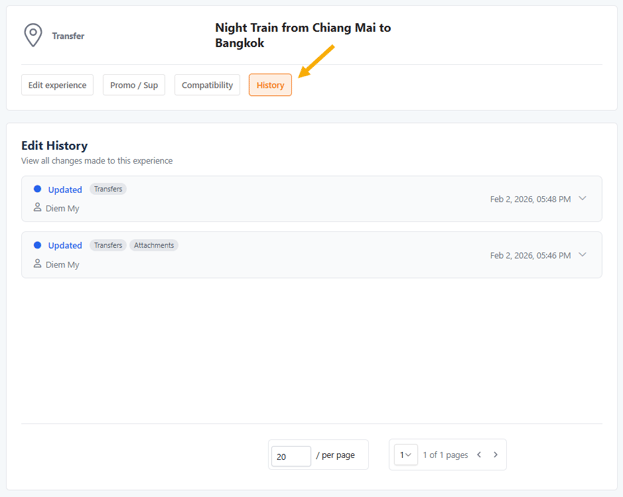Switch to the Edit experience tab

(x=57, y=85)
